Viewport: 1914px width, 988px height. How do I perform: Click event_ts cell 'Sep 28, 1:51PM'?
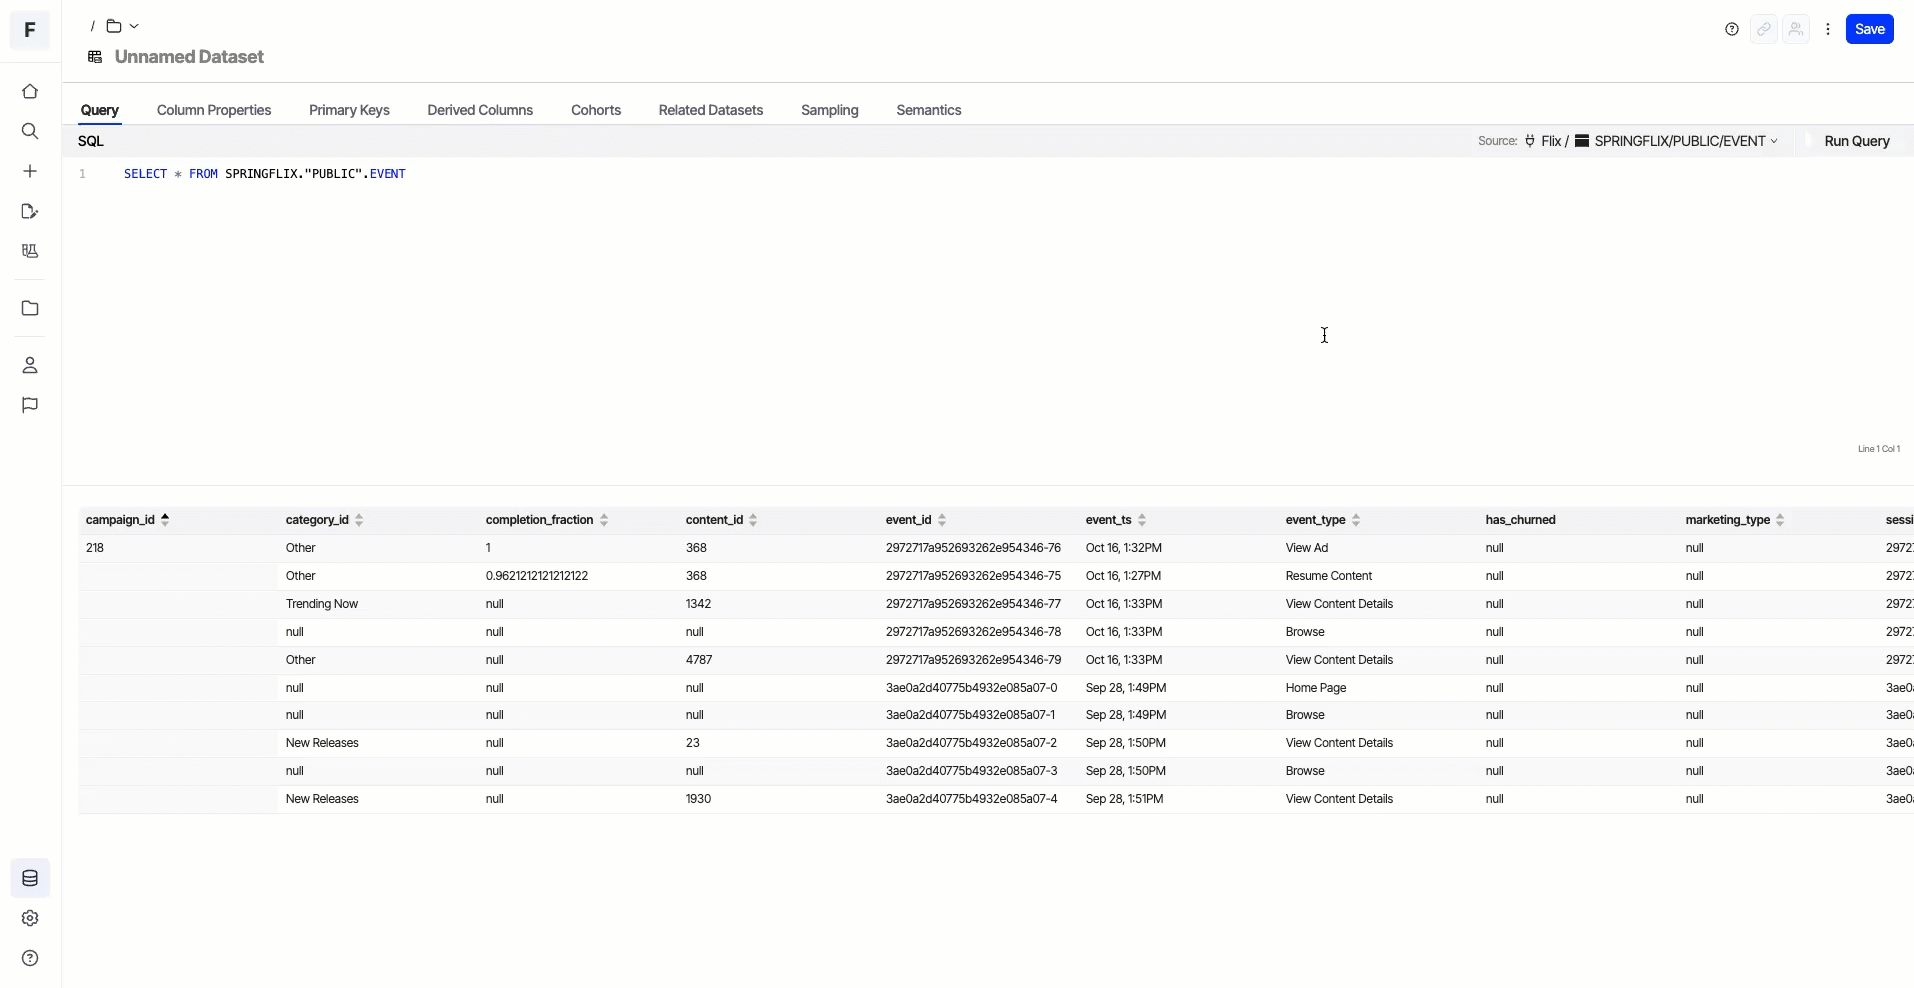[1125, 799]
